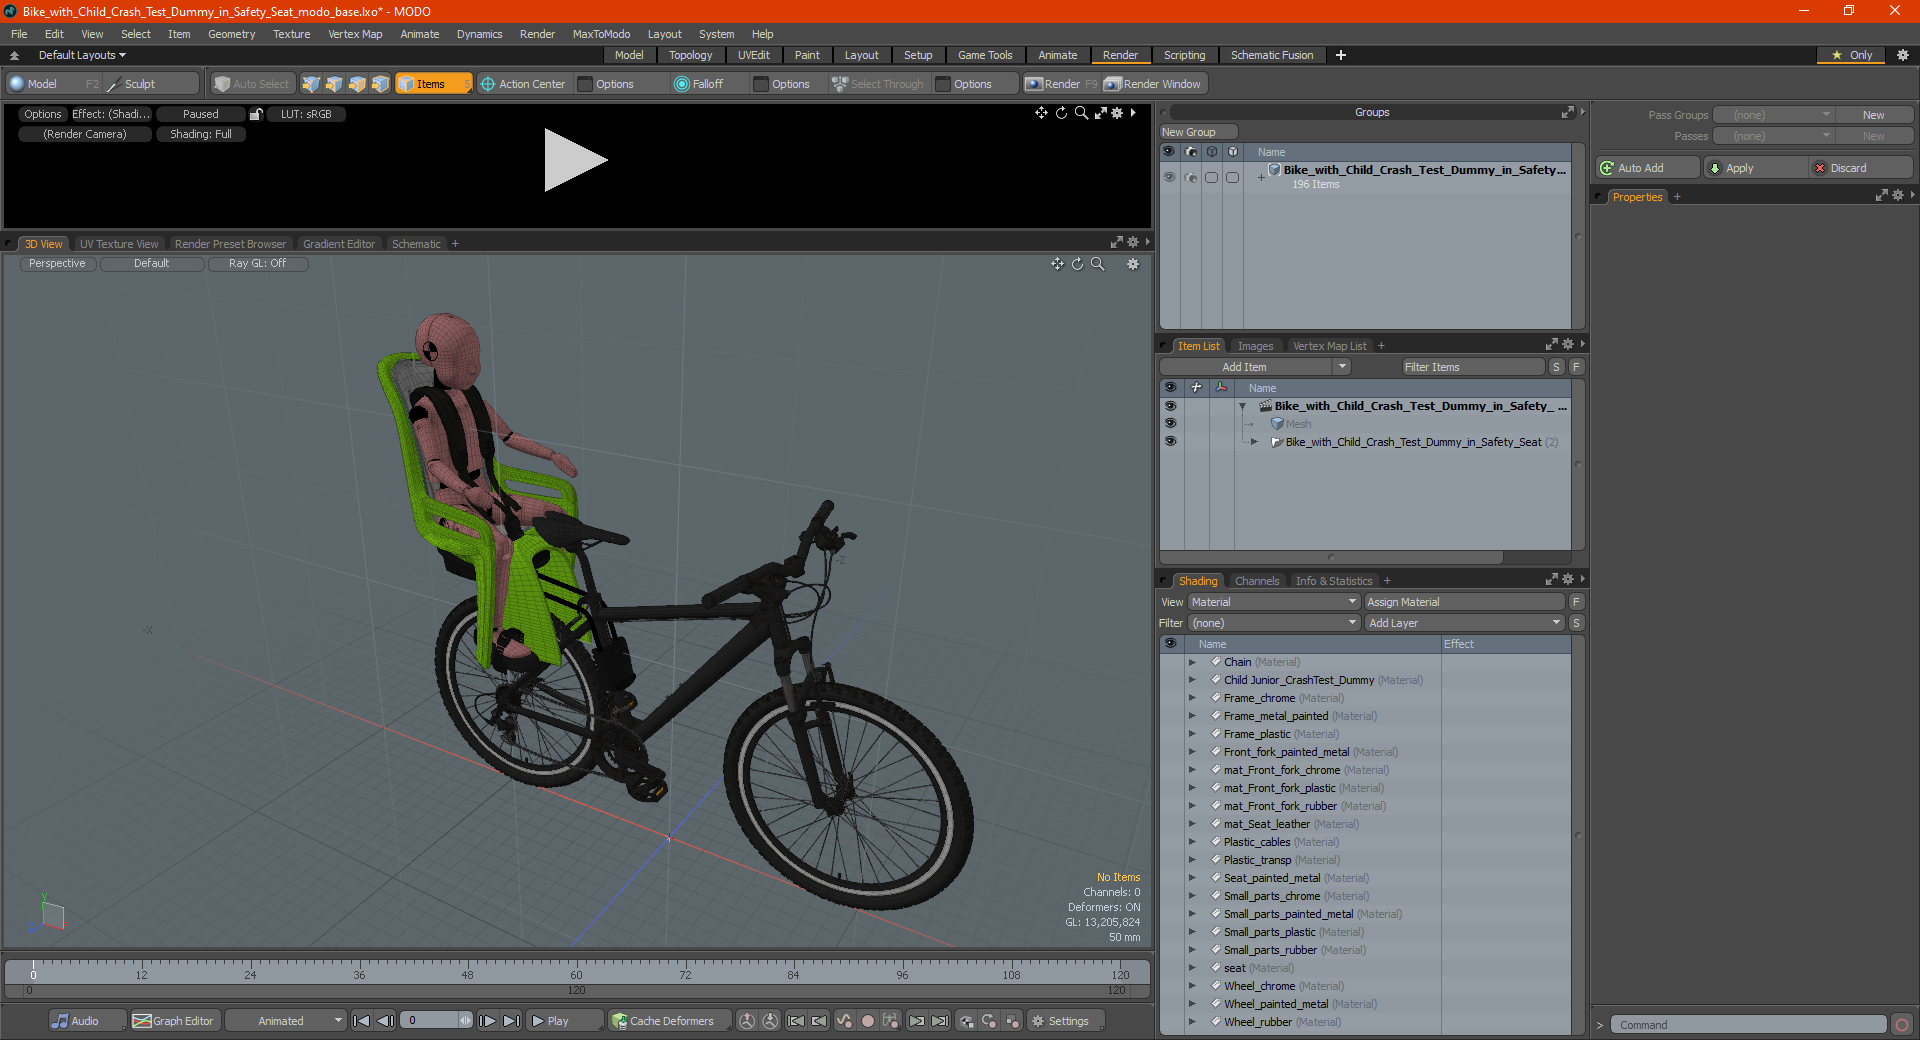Switch to UV Texture View tab
Viewport: 1920px width, 1040px height.
click(119, 244)
